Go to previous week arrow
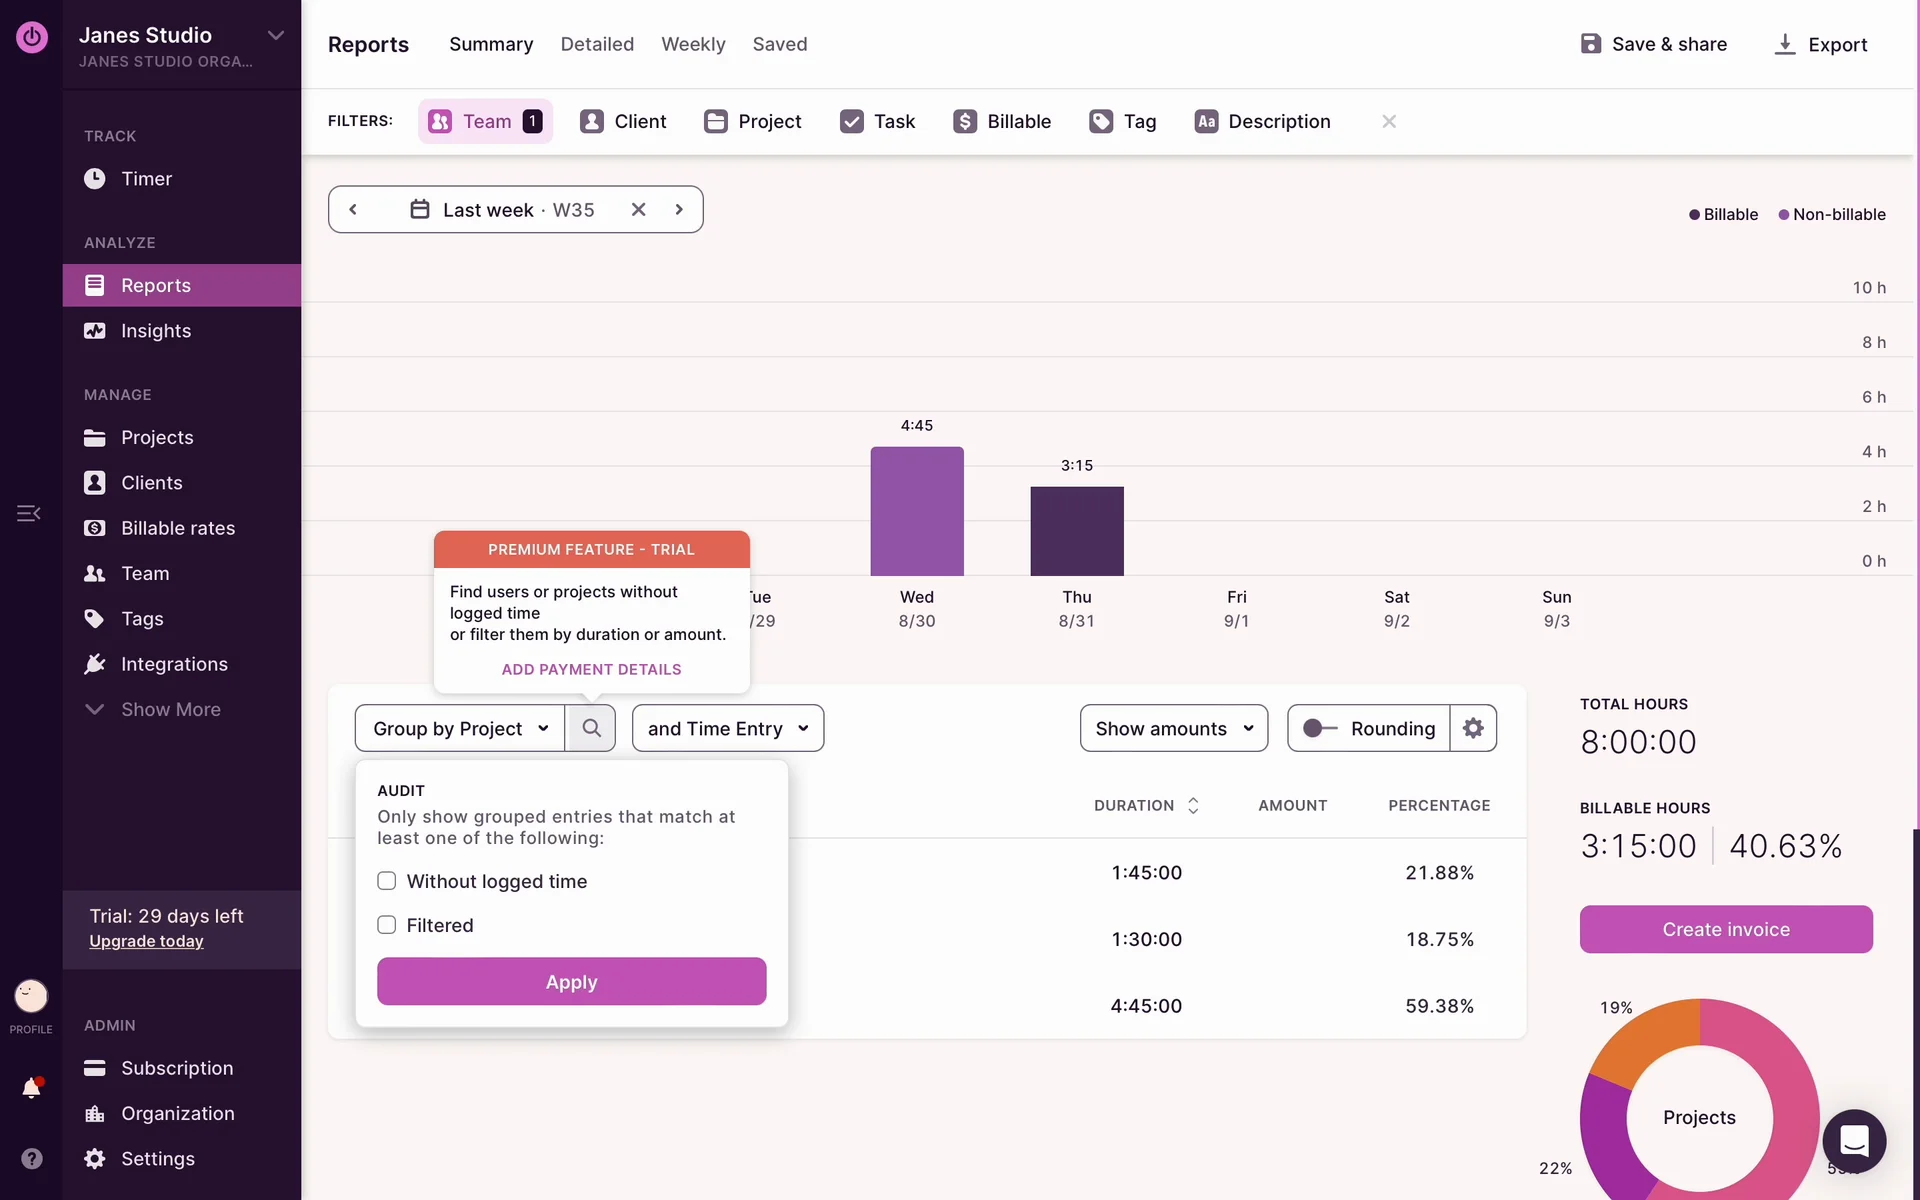The height and width of the screenshot is (1200, 1920). coord(353,209)
